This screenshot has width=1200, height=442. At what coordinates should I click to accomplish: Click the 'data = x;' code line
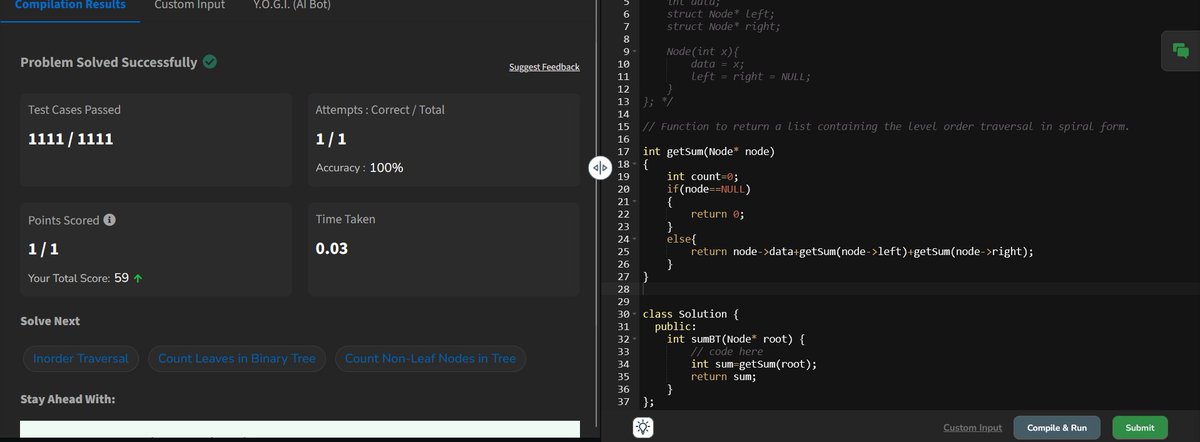click(718, 64)
